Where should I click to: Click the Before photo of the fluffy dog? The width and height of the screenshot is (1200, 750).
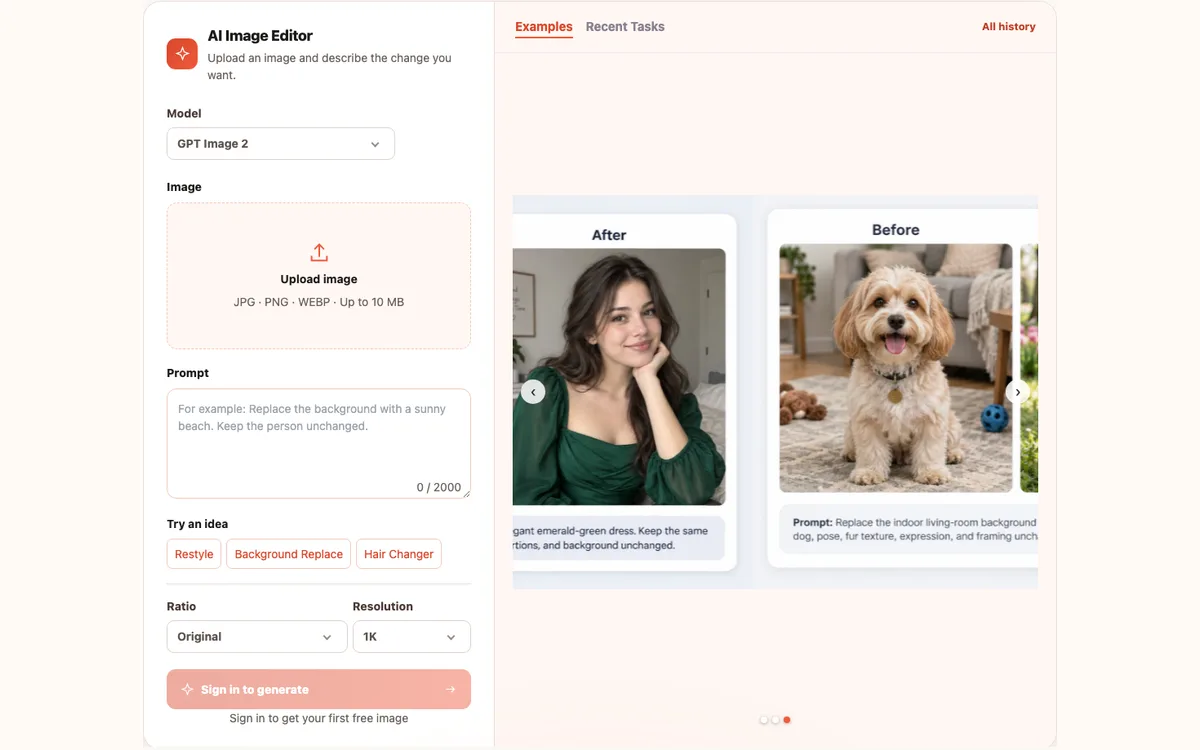pyautogui.click(x=896, y=369)
